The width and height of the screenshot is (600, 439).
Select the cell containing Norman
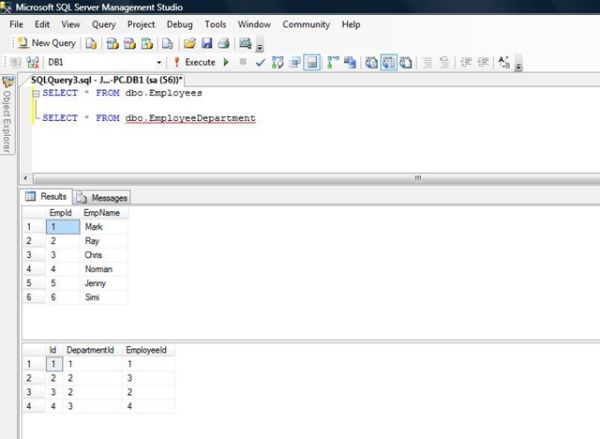pyautogui.click(x=104, y=269)
